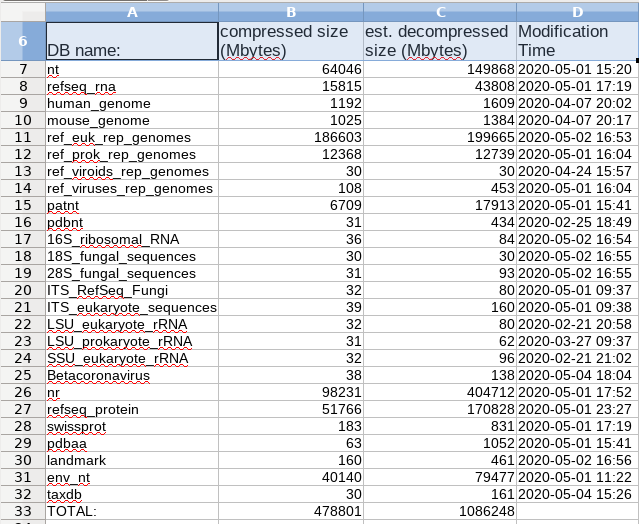639x524 pixels.
Task: Select the "Modification Time" header cell
Action: pos(577,41)
